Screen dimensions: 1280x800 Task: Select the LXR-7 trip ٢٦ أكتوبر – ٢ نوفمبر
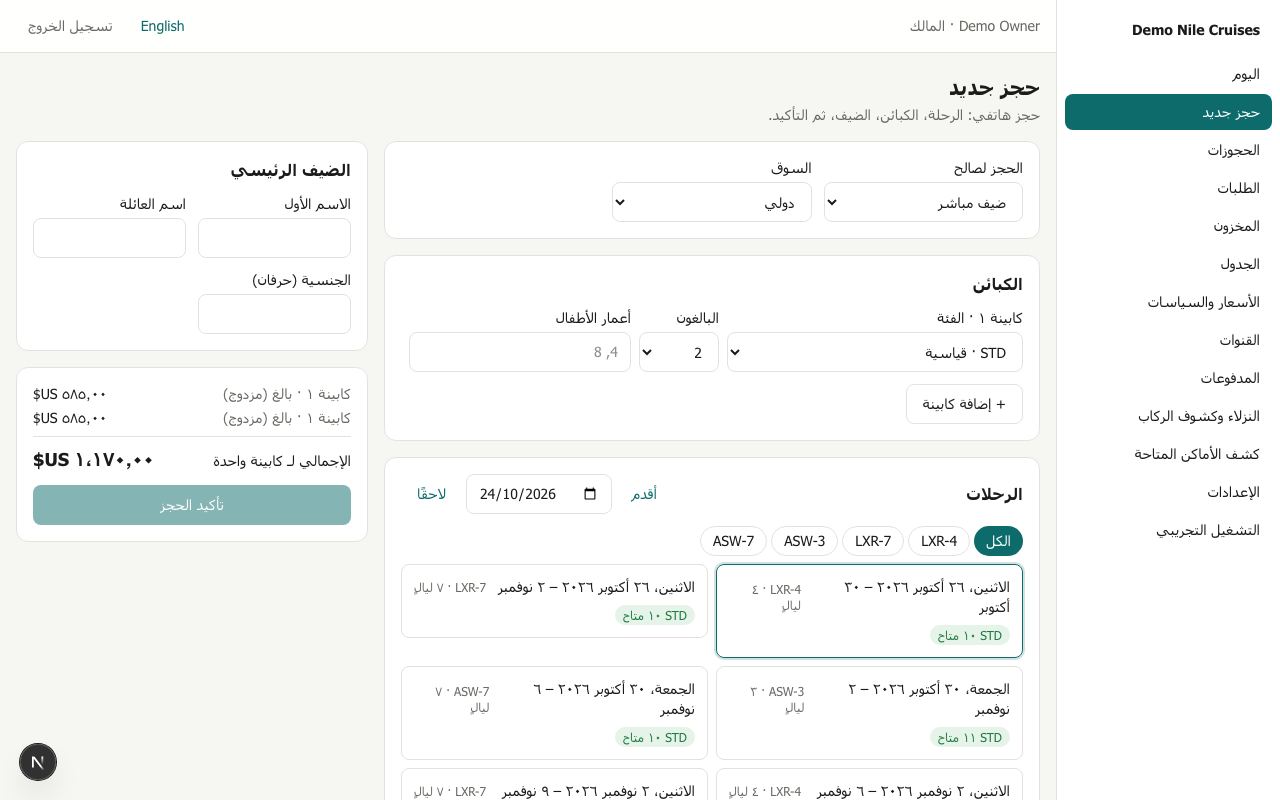pos(554,601)
